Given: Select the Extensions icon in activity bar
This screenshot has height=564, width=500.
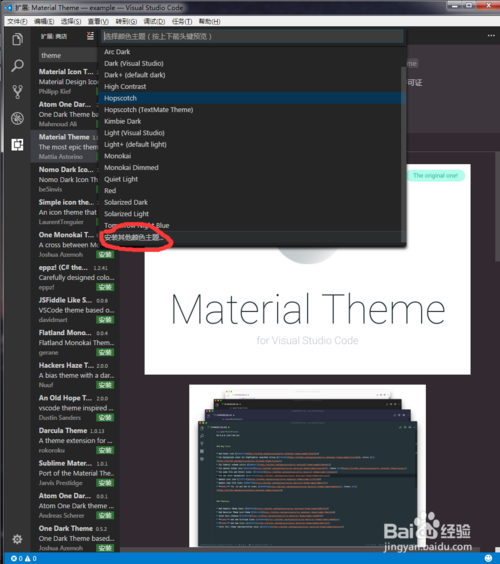Looking at the screenshot, I should coord(17,145).
